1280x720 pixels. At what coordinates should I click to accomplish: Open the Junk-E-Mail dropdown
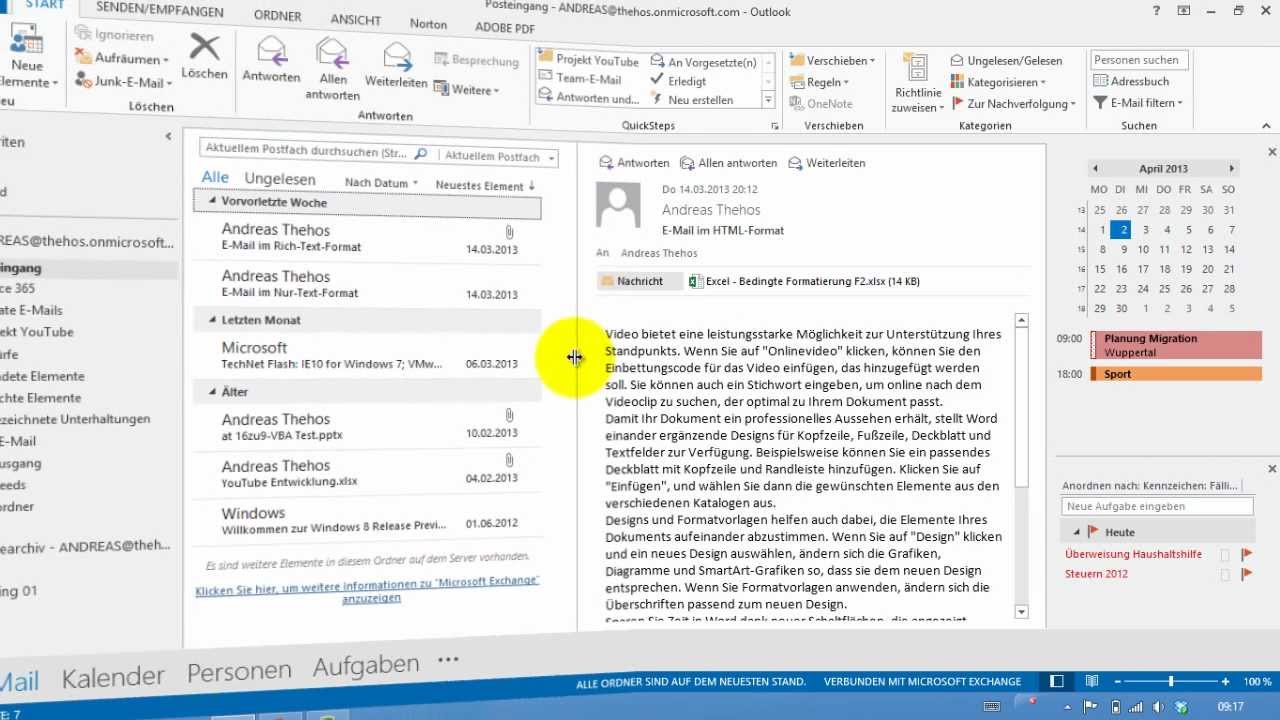point(124,82)
